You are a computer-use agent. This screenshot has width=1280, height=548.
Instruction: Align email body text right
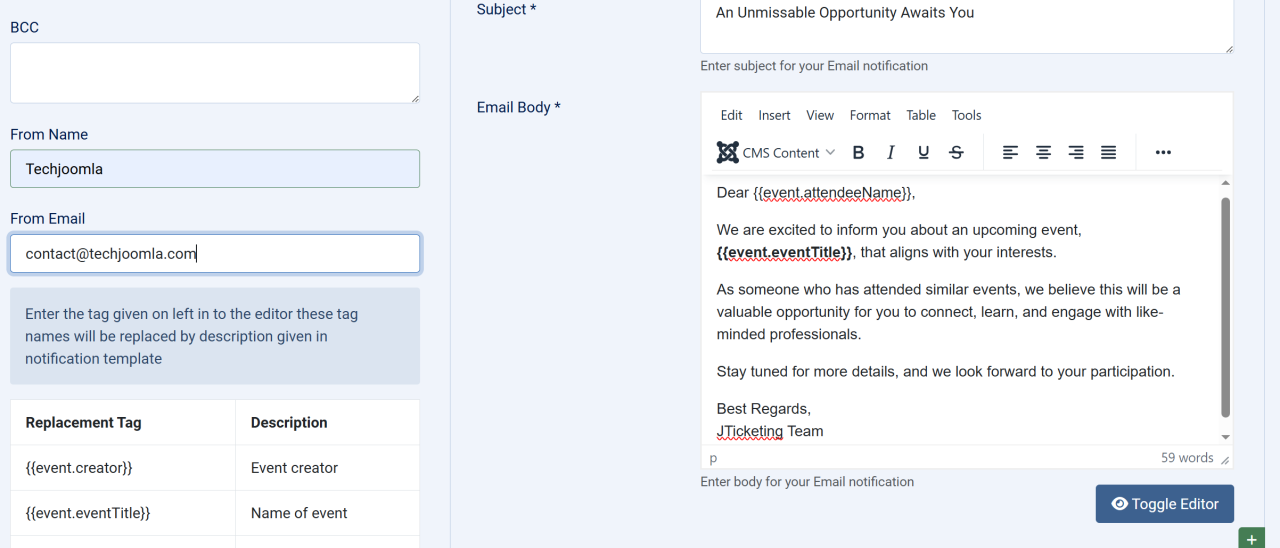[x=1076, y=153]
